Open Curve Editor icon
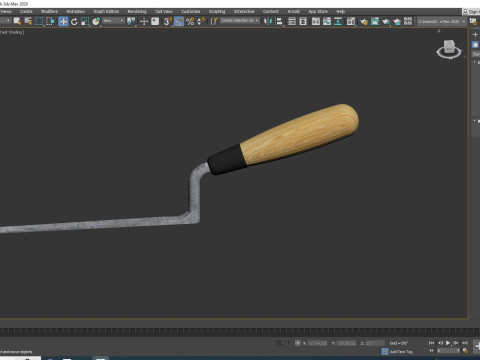This screenshot has height=360, width=480. point(327,22)
